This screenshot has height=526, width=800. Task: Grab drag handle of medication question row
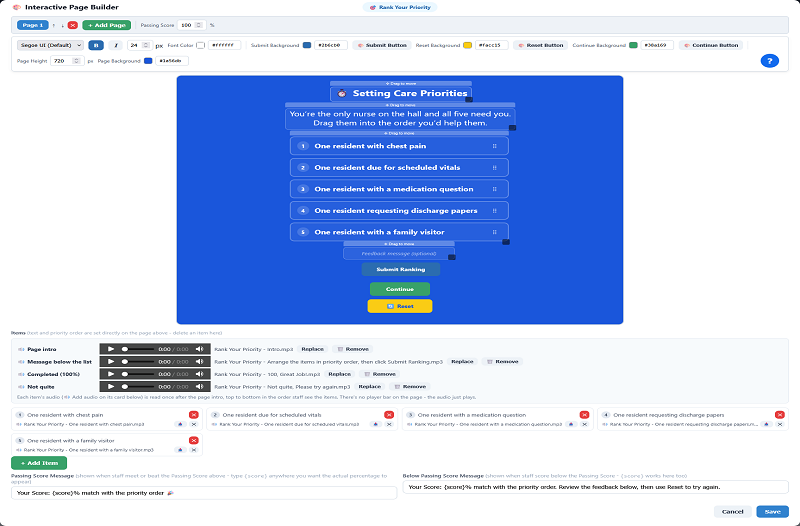[494, 189]
